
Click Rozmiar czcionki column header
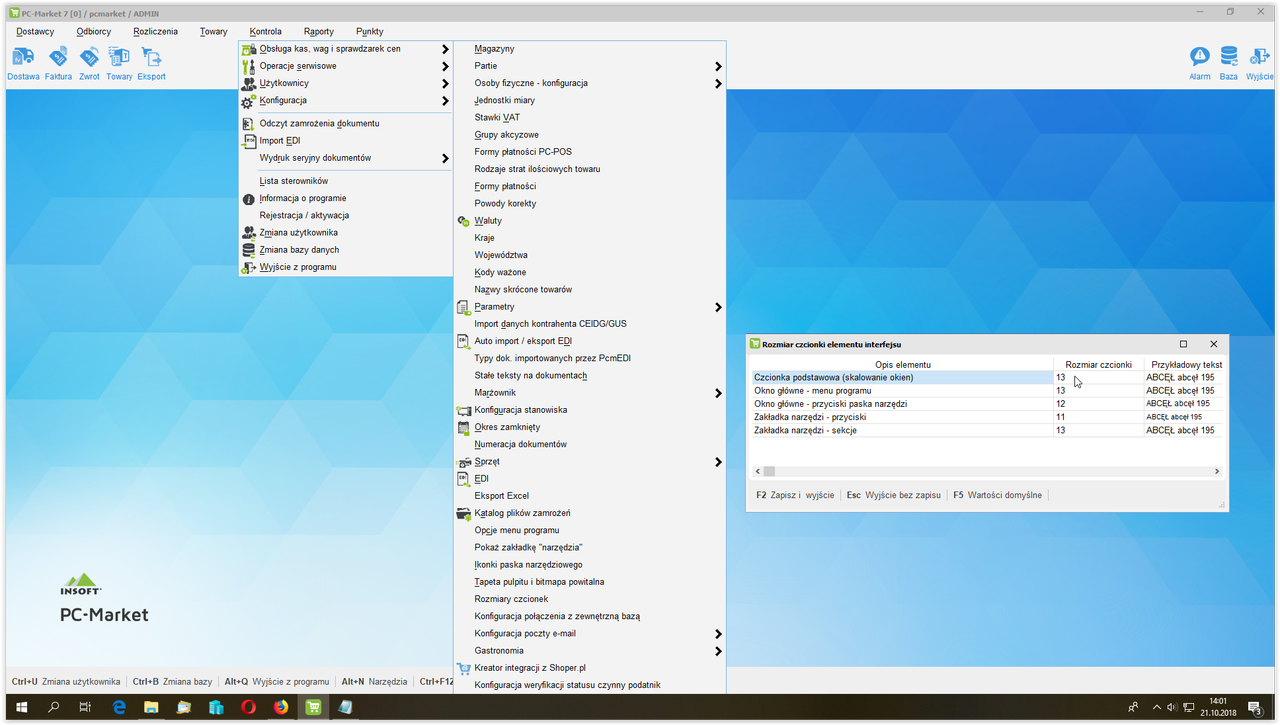[1098, 365]
